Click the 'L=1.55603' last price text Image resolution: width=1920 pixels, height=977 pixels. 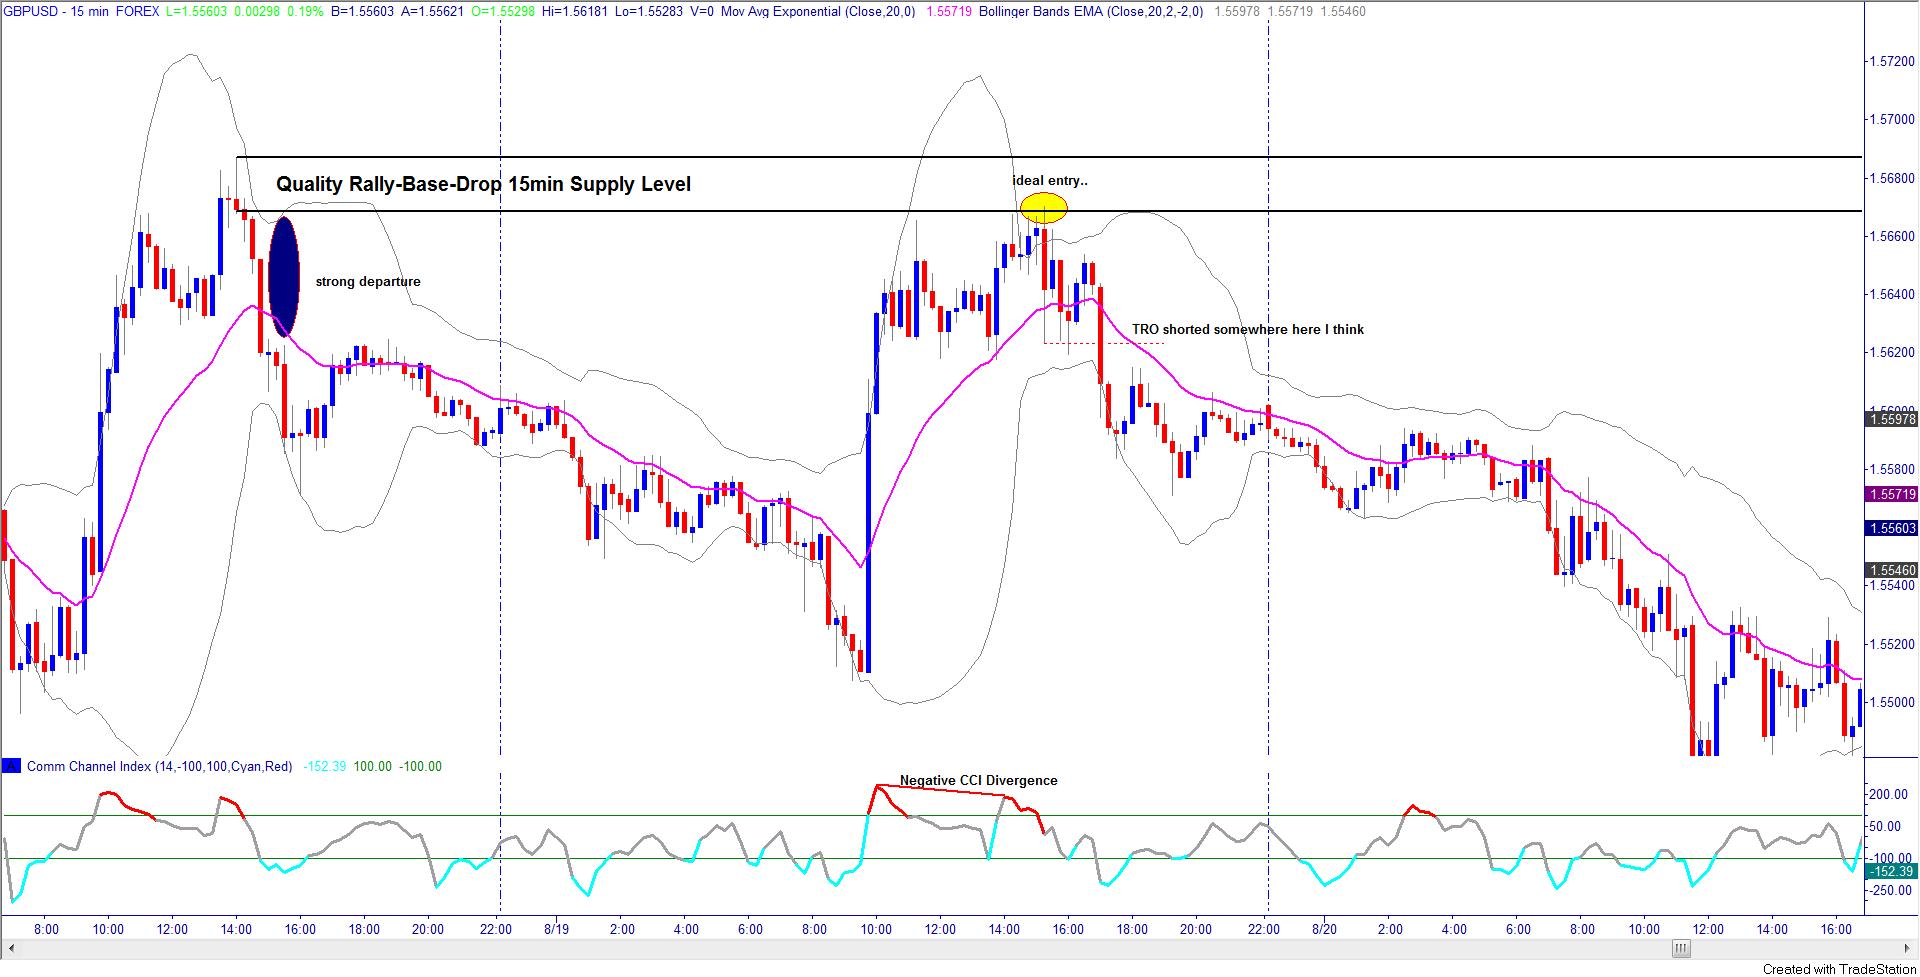pyautogui.click(x=198, y=11)
